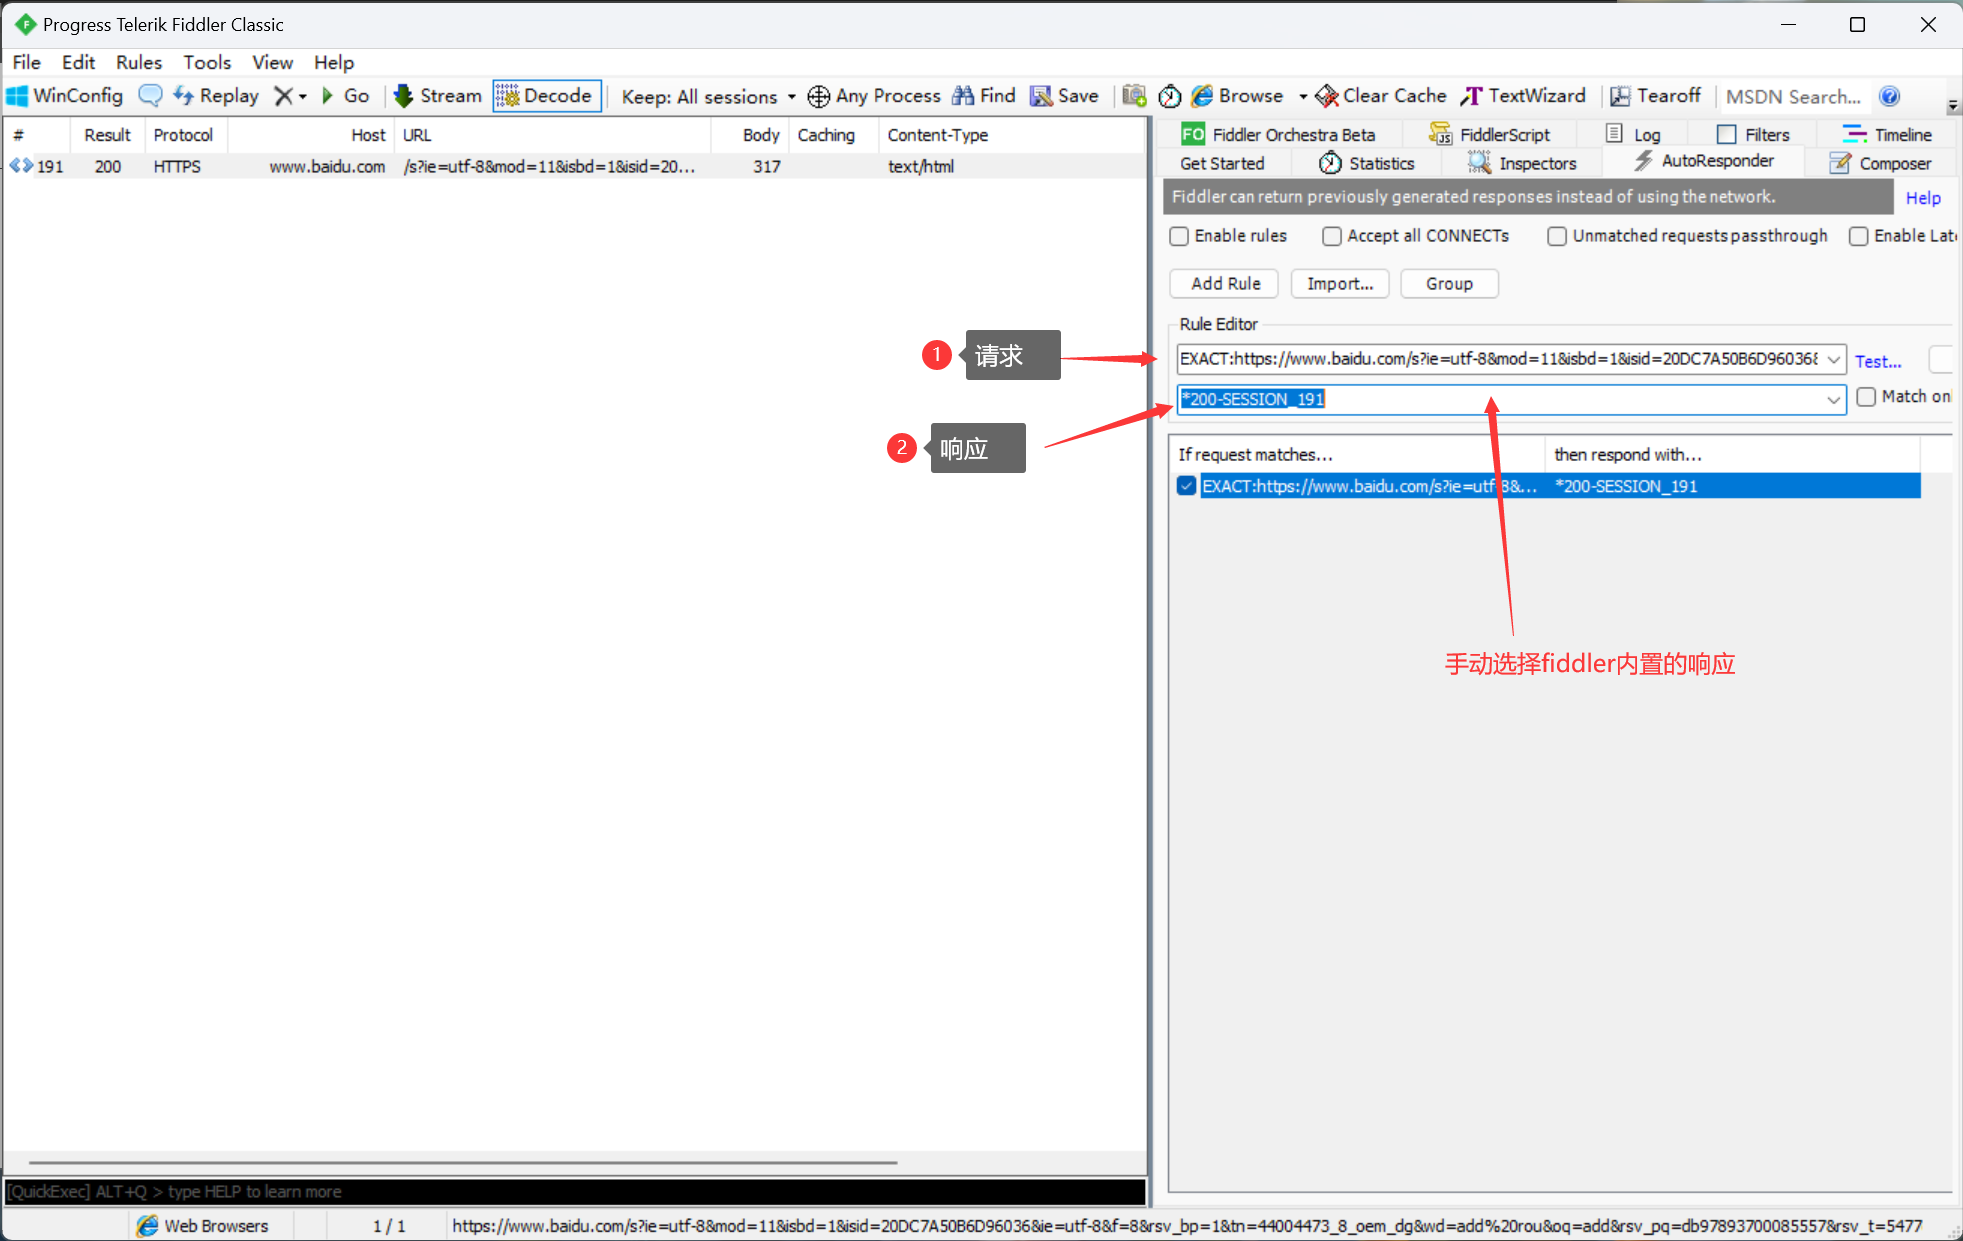Open the Rules menu
1963x1241 pixels.
(138, 62)
